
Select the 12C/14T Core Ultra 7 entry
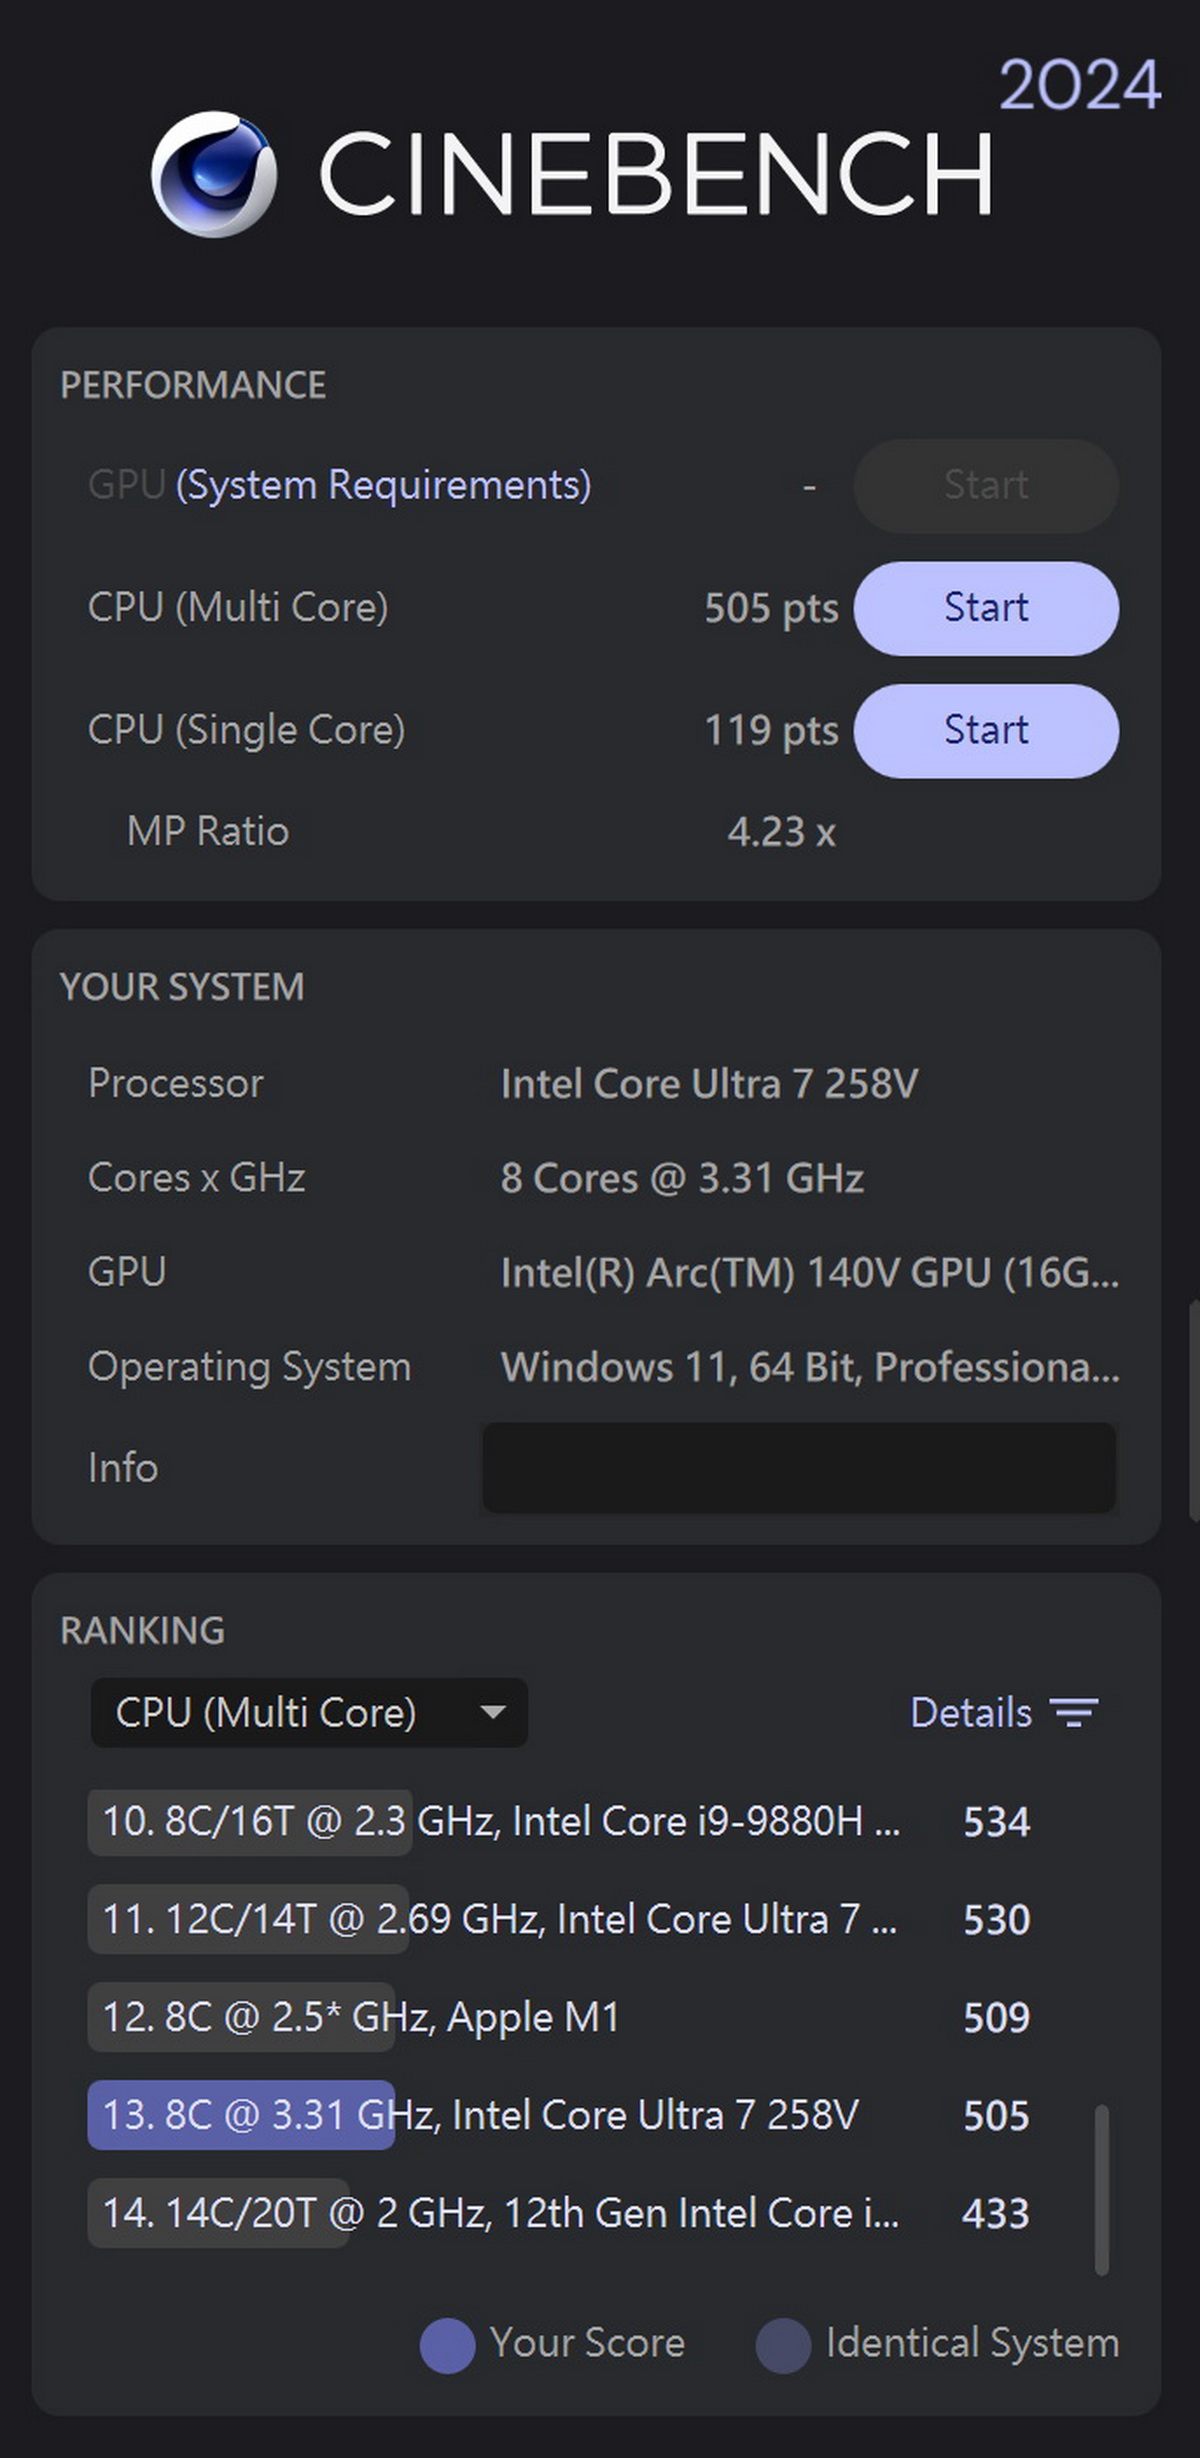[x=500, y=1920]
